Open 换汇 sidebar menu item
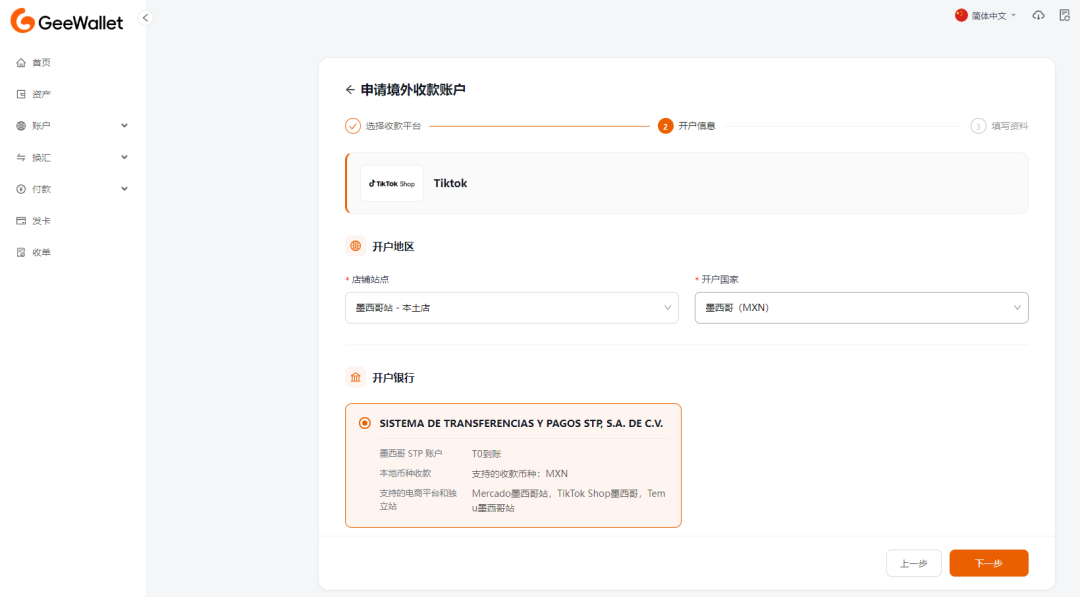The width and height of the screenshot is (1080, 597). (x=41, y=158)
